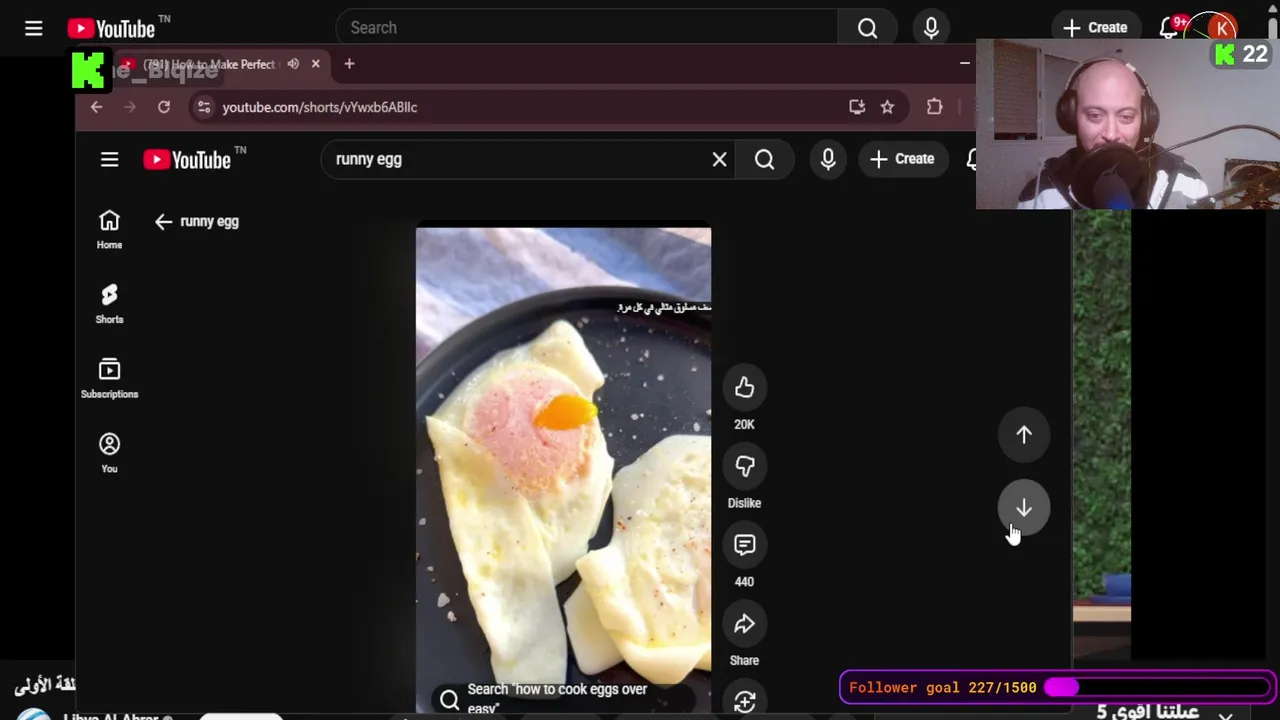Open Subscriptions in sidebar
The image size is (1280, 720).
110,379
